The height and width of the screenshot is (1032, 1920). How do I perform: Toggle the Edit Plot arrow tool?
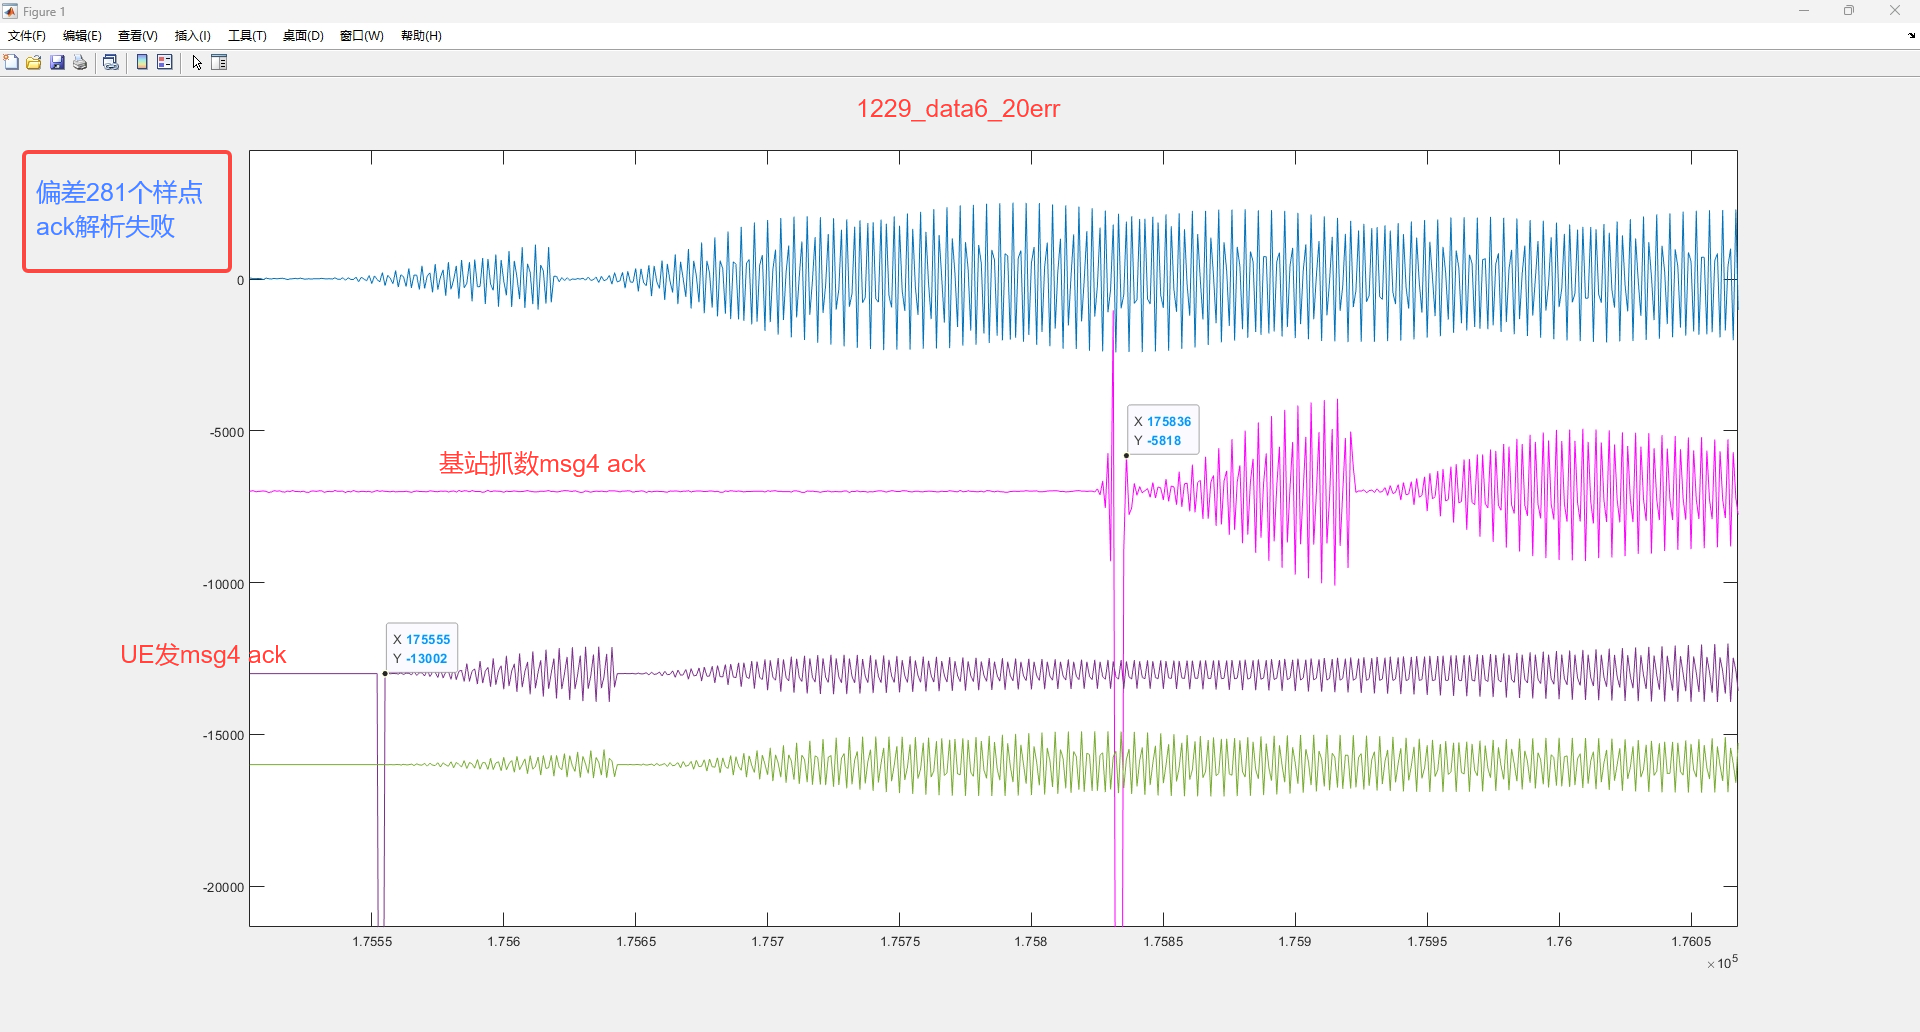click(x=197, y=63)
